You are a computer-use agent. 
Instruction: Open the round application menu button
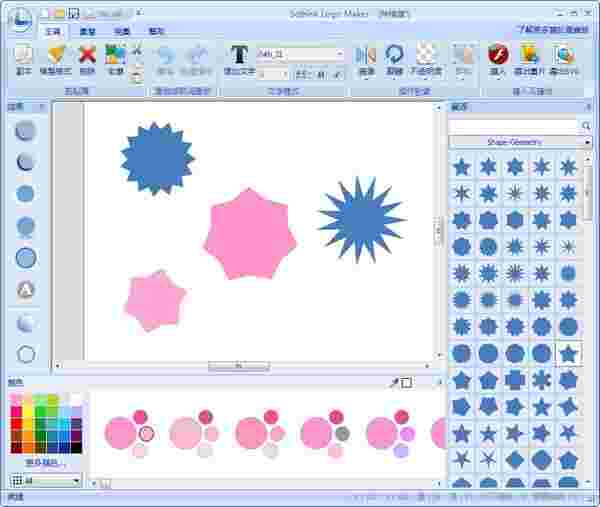point(21,21)
